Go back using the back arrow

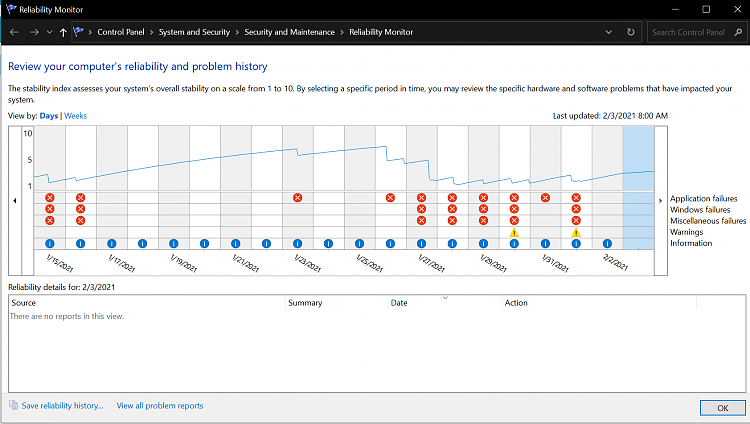14,32
